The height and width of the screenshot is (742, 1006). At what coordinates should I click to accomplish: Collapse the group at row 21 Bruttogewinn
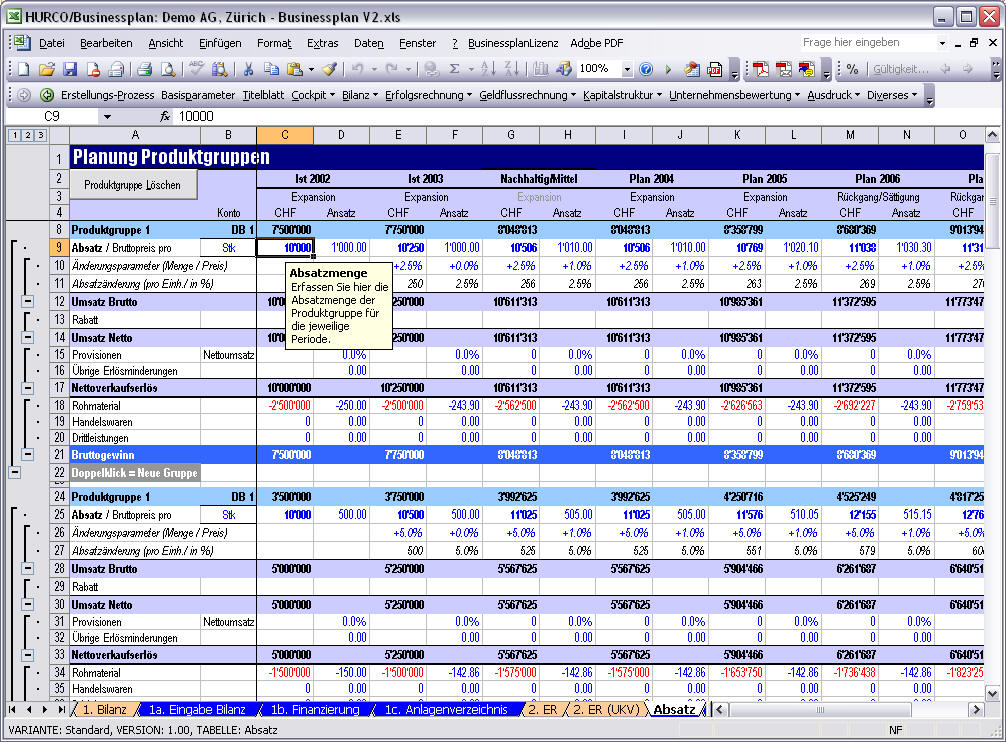click(x=28, y=454)
